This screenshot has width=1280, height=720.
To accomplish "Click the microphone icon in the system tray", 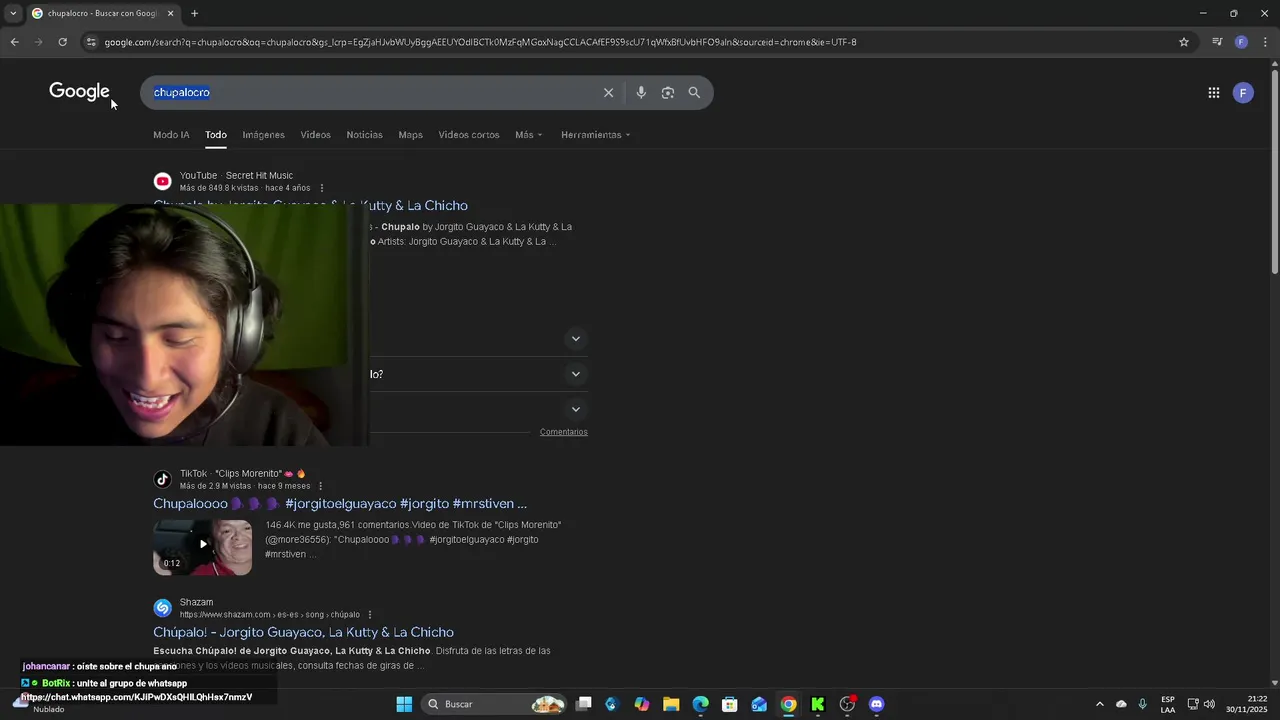I will tap(1142, 704).
